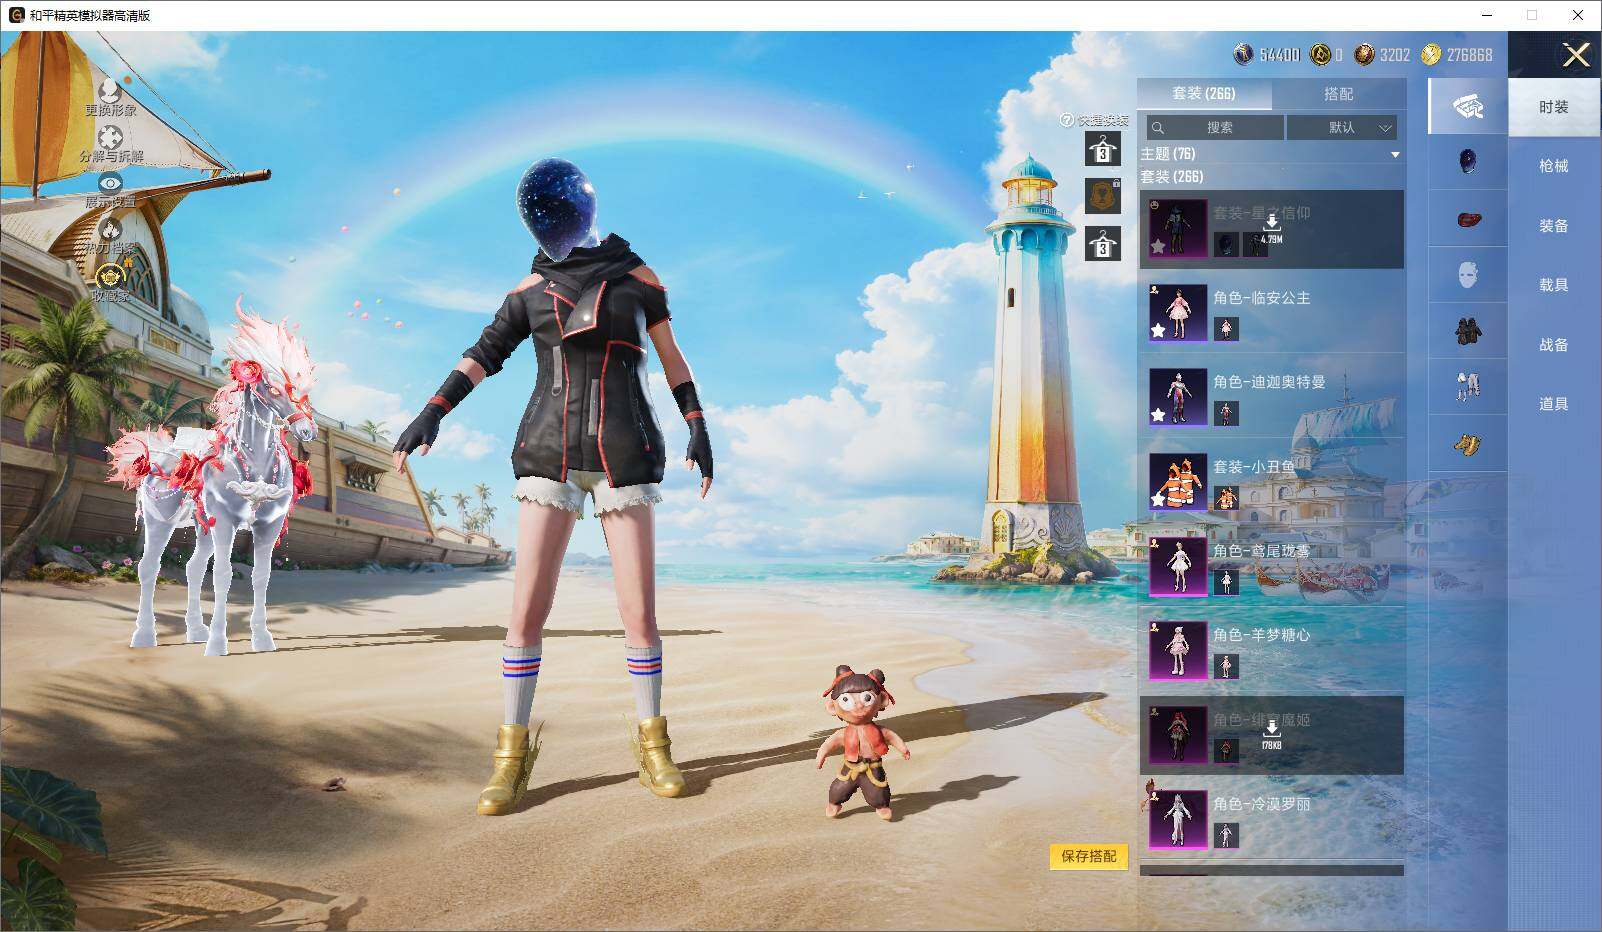1602x932 pixels.
Task: Close the wardrobe with the X icon
Action: pyautogui.click(x=1576, y=55)
